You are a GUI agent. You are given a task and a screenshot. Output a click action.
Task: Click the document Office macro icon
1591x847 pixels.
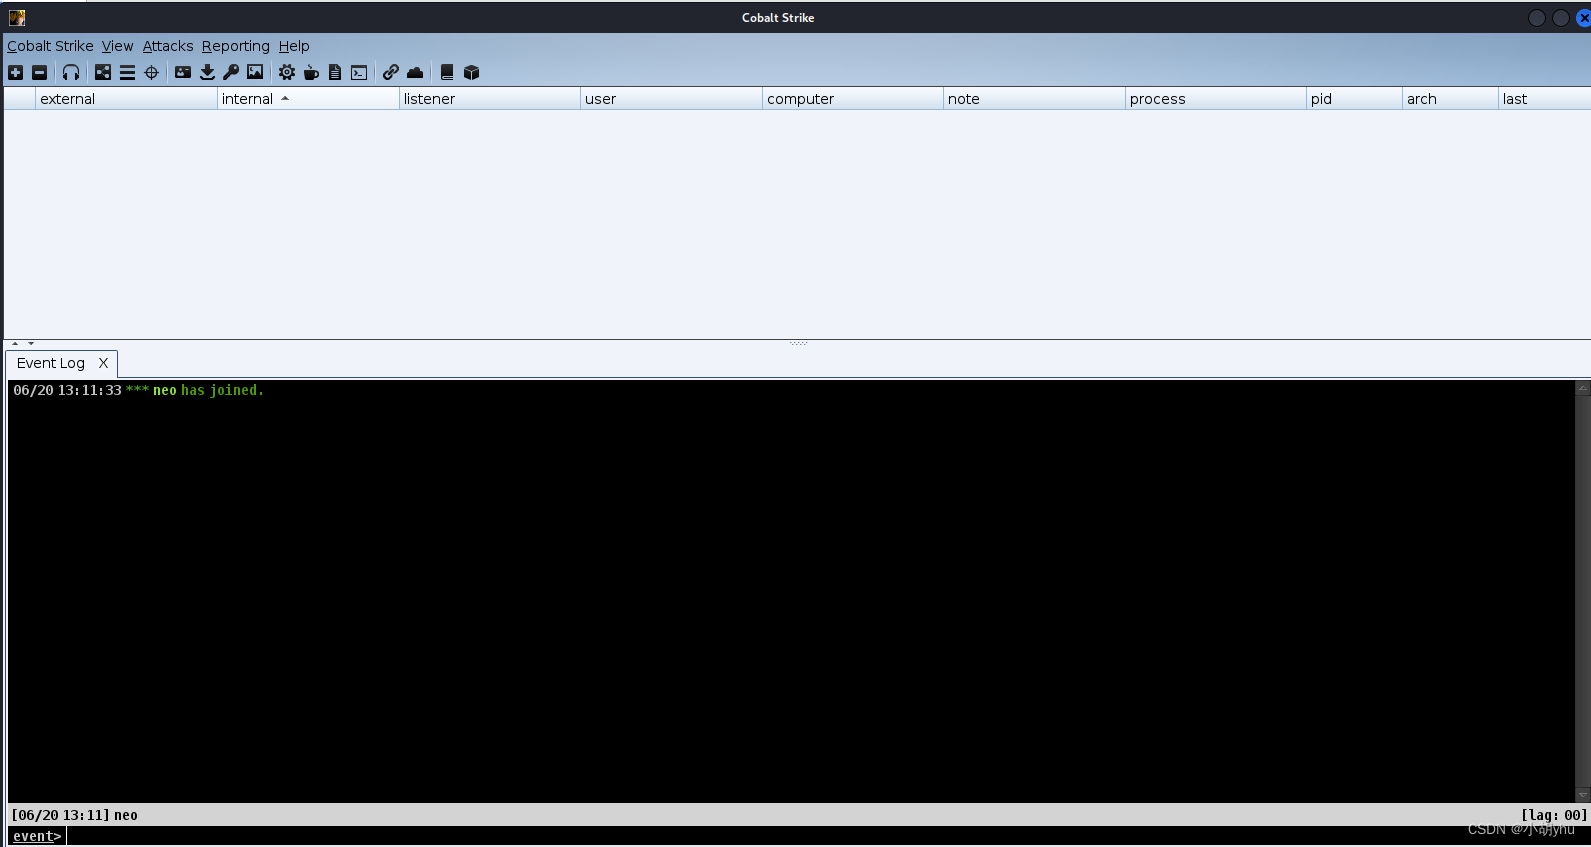(335, 72)
